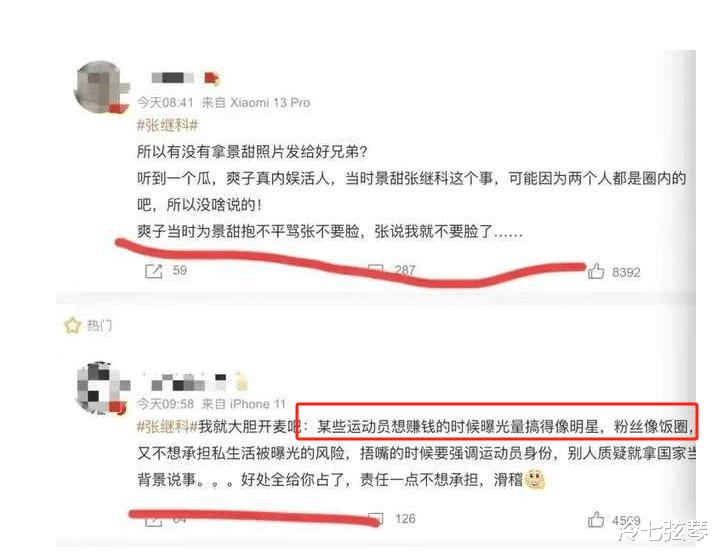Click the second poster's blurred username
This screenshot has width=720, height=557.
click(x=188, y=382)
